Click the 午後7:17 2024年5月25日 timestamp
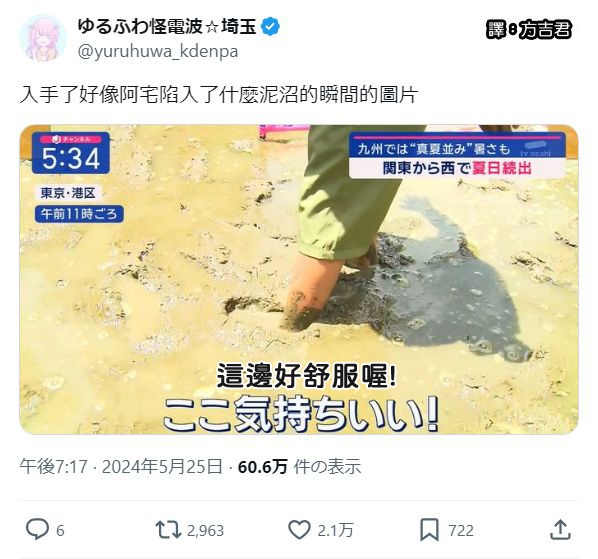 [x=121, y=466]
